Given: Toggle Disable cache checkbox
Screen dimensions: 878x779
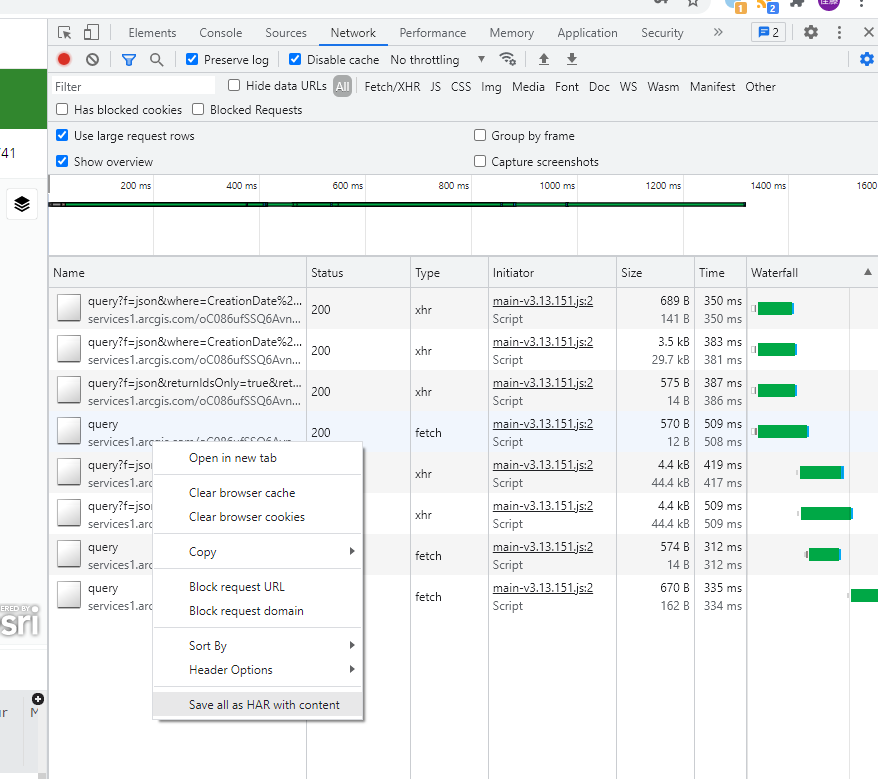Looking at the screenshot, I should pyautogui.click(x=295, y=59).
